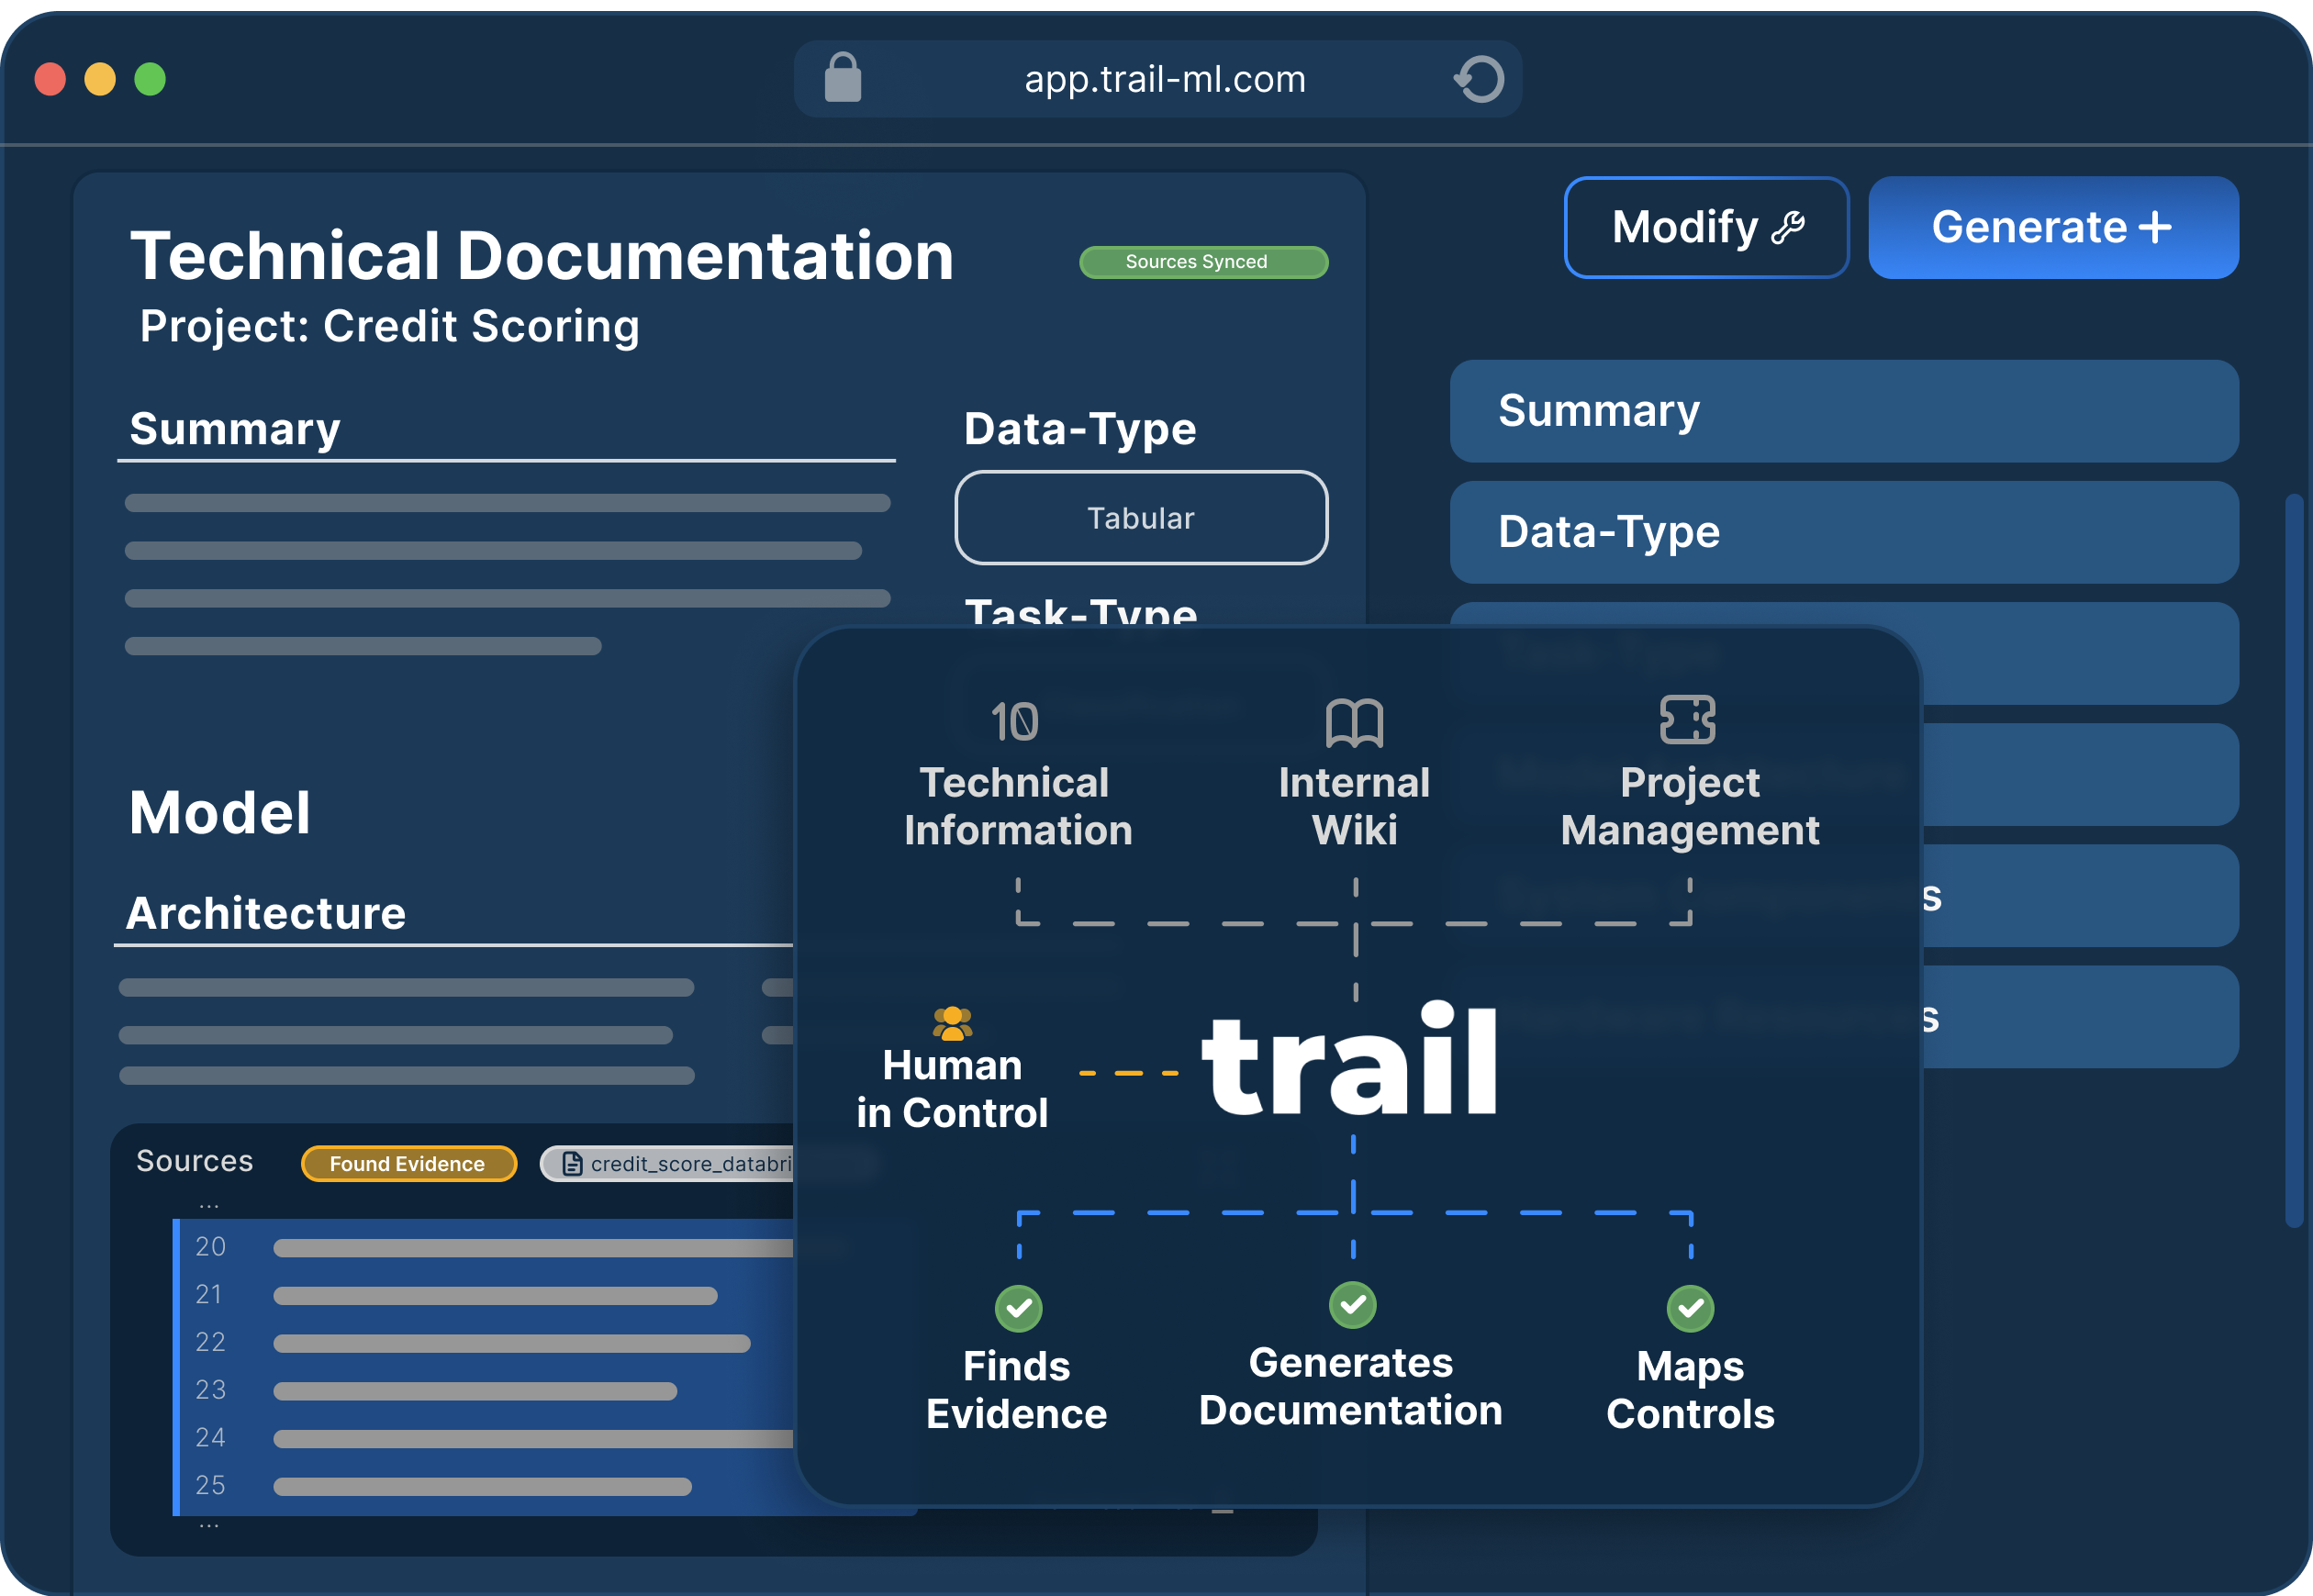2313x1596 pixels.
Task: Click the file icon on credit_score_databri chip
Action: [572, 1164]
